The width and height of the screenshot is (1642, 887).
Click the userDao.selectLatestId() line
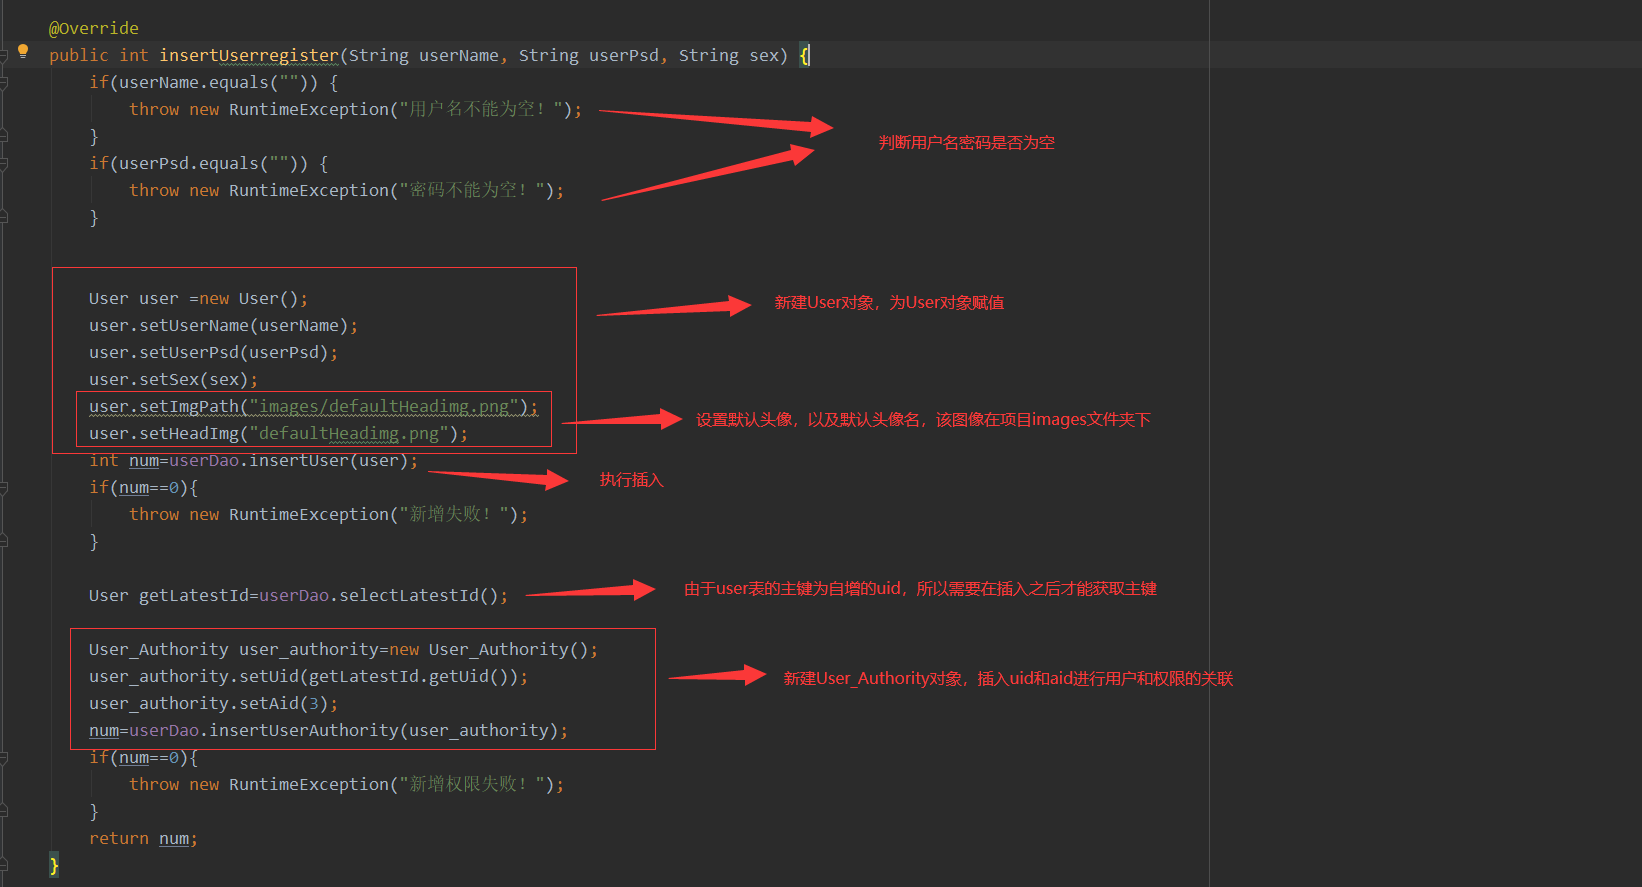[x=298, y=595]
